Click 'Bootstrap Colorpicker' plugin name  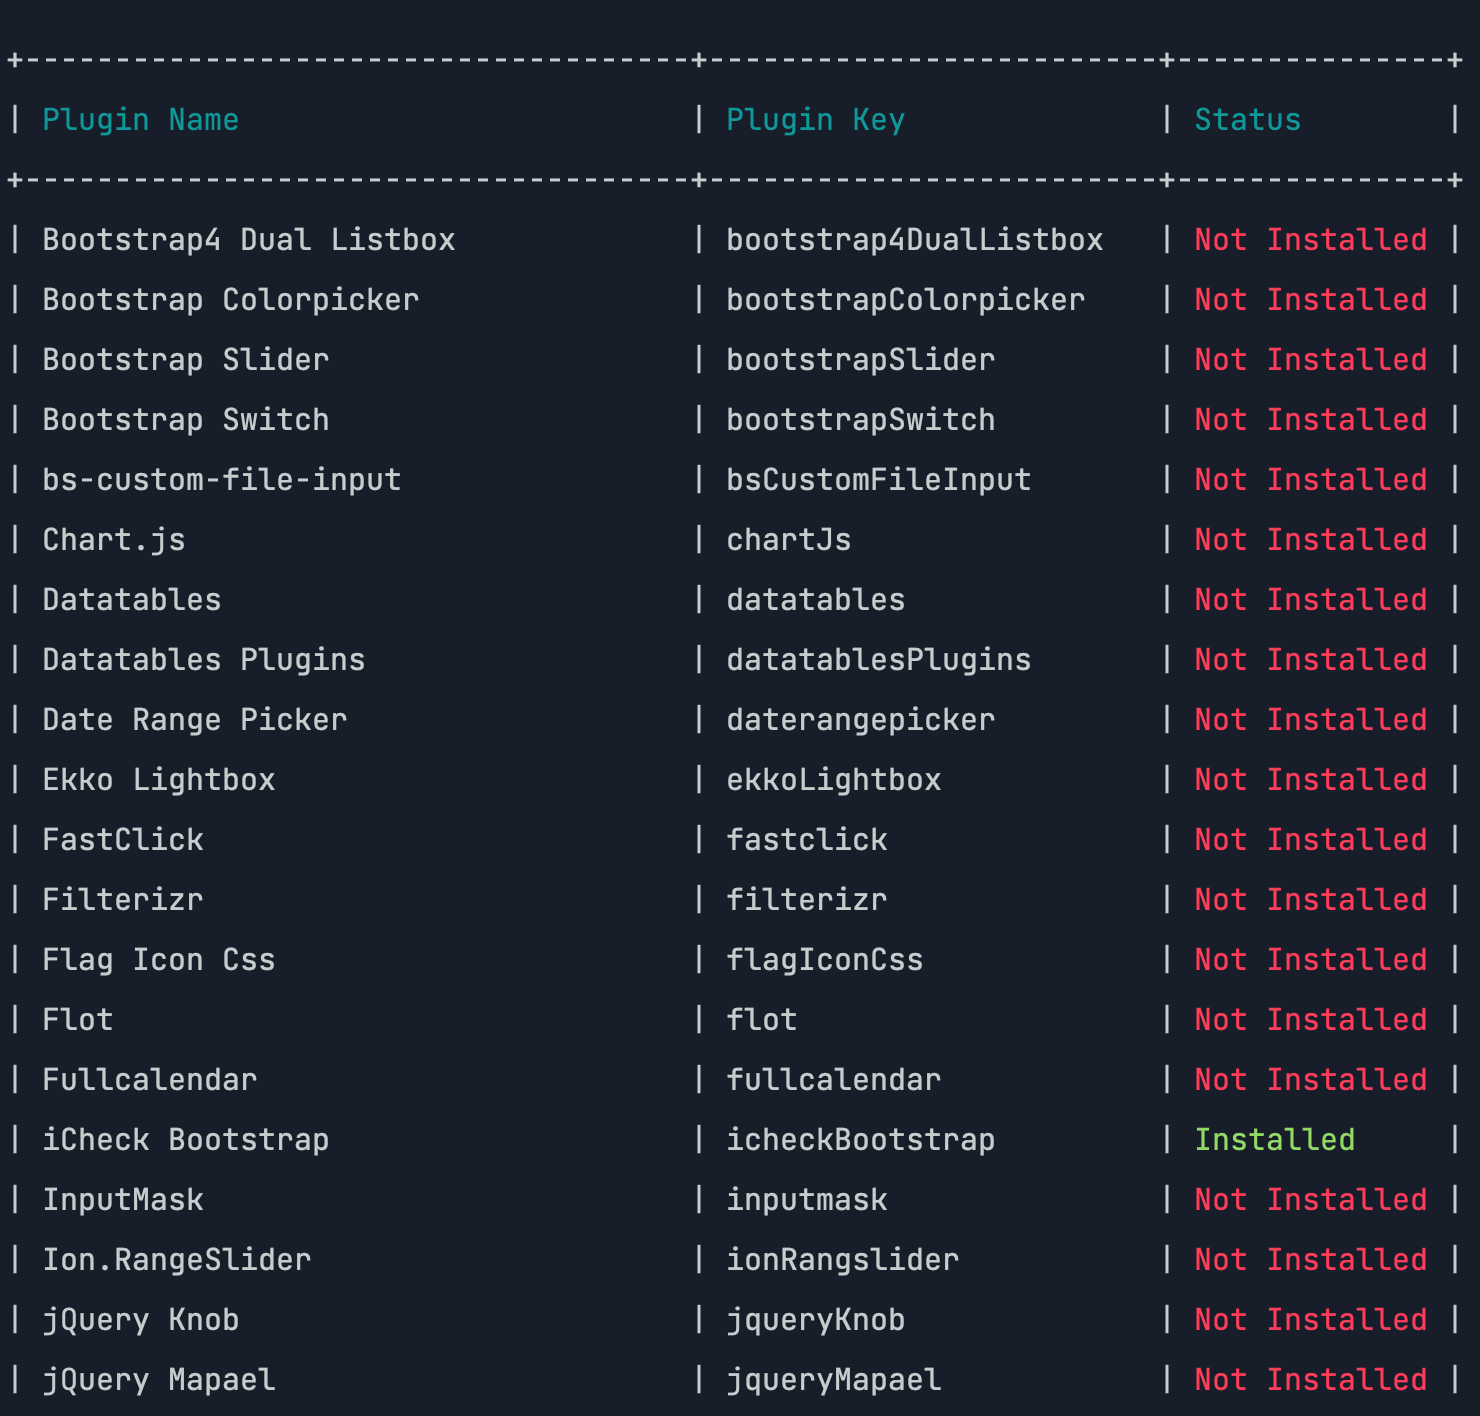click(231, 300)
